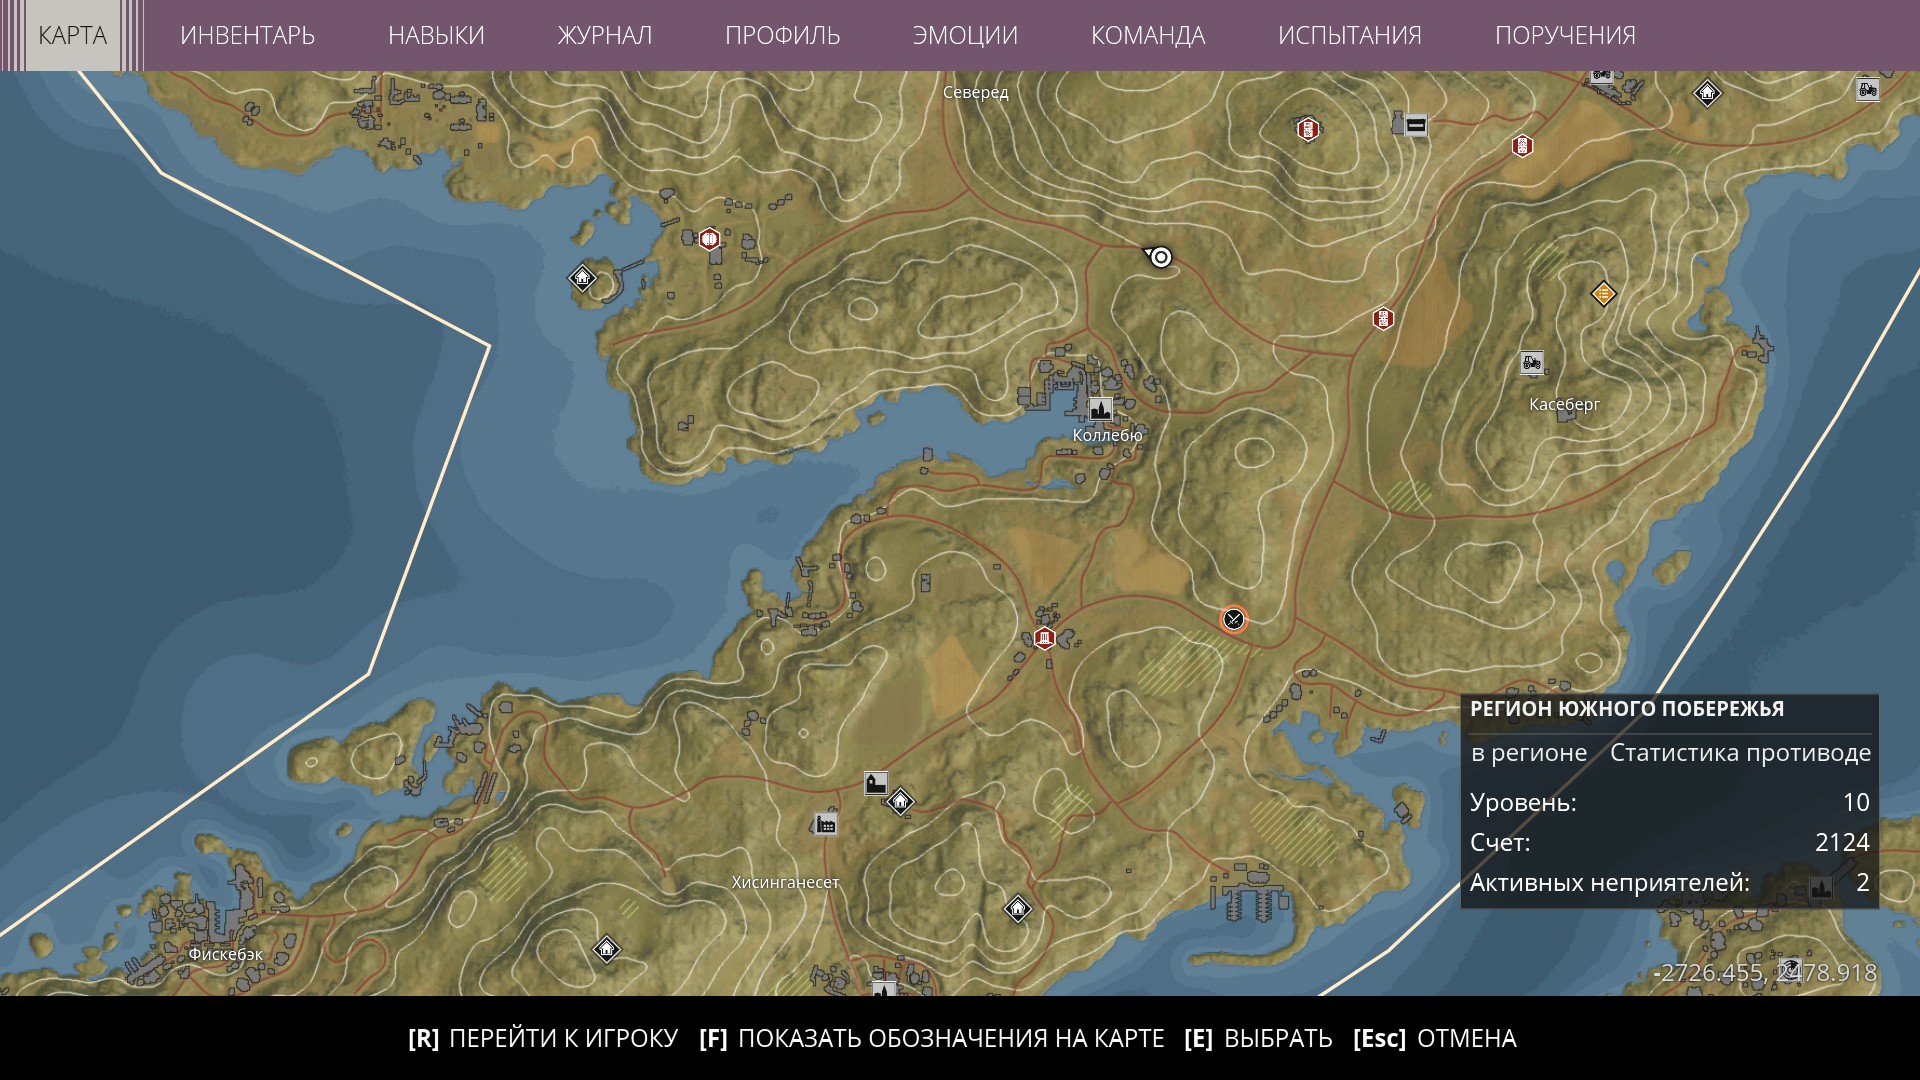The width and height of the screenshot is (1920, 1080).
Task: Select the red hexagon west of Касеберг
Action: pos(1383,319)
